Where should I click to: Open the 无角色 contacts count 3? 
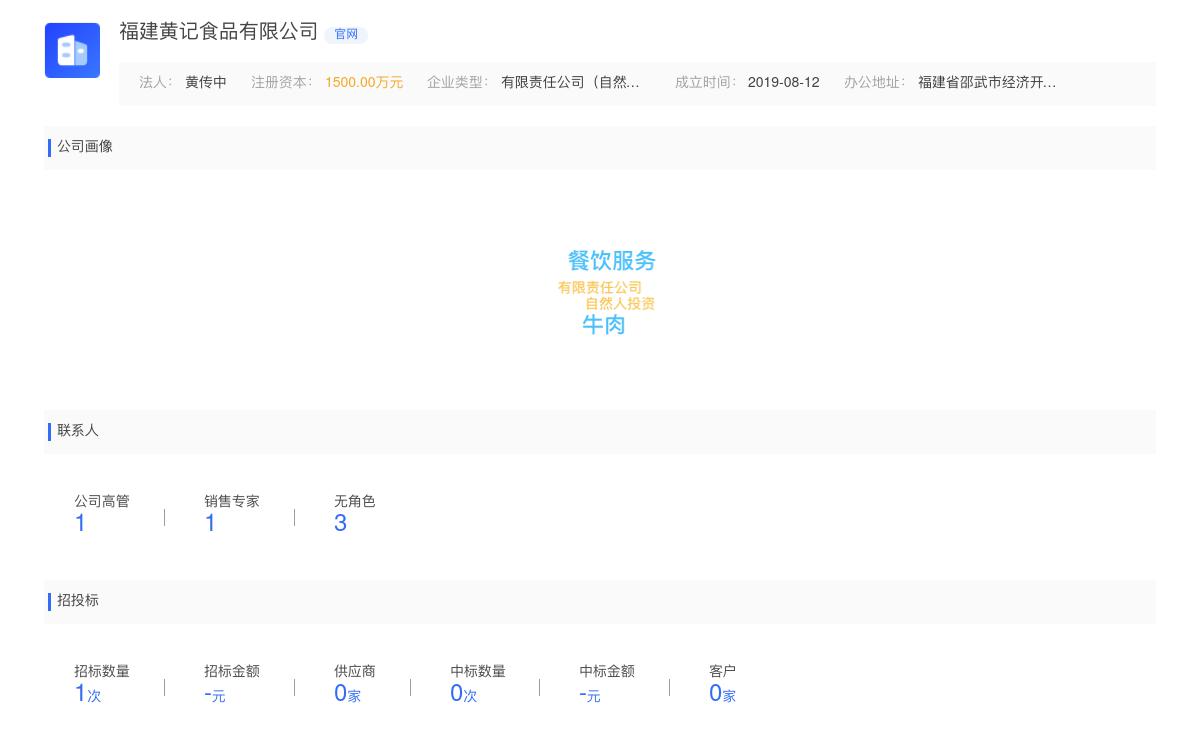(340, 522)
